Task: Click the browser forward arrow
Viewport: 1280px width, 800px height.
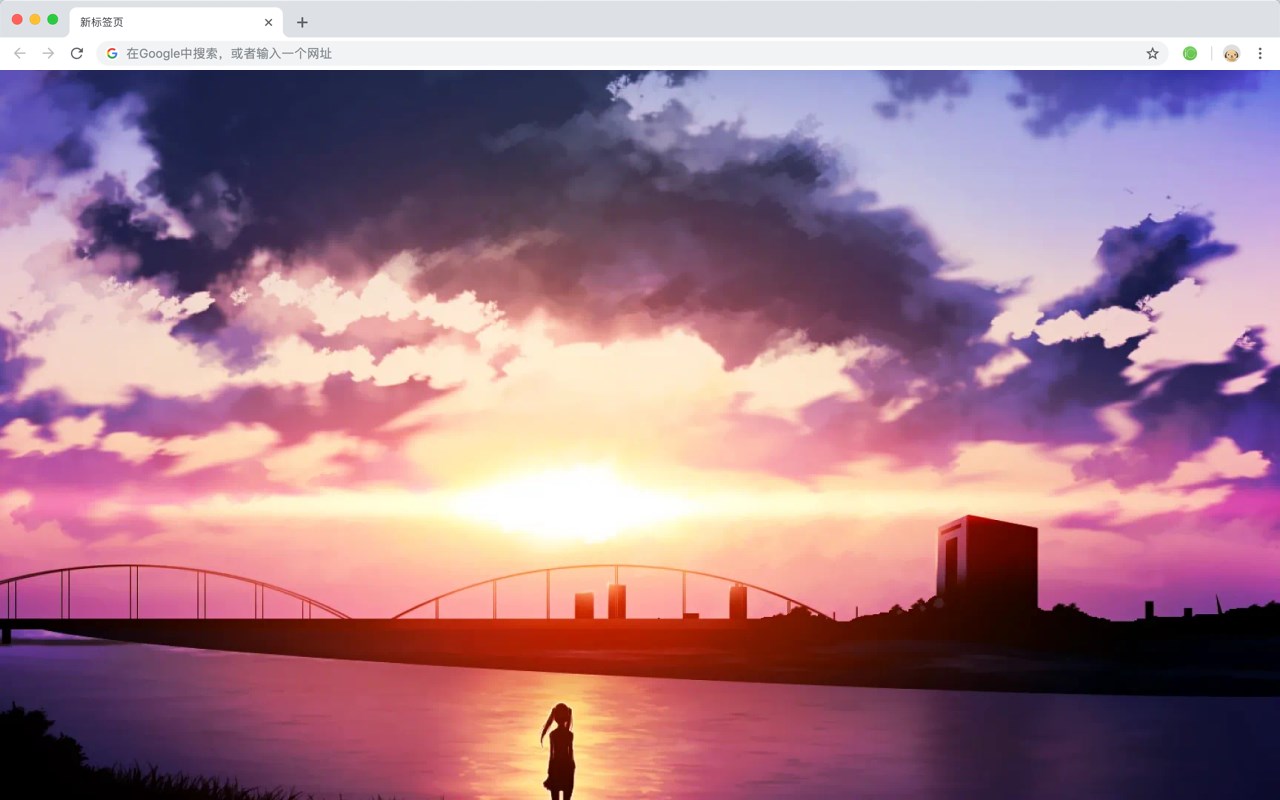Action: click(48, 53)
